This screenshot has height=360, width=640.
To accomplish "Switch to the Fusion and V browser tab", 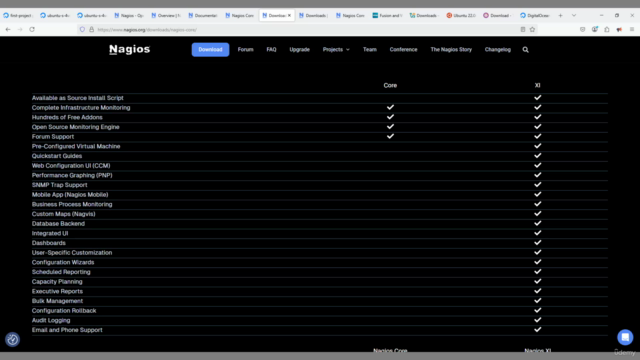I will 387,16.
